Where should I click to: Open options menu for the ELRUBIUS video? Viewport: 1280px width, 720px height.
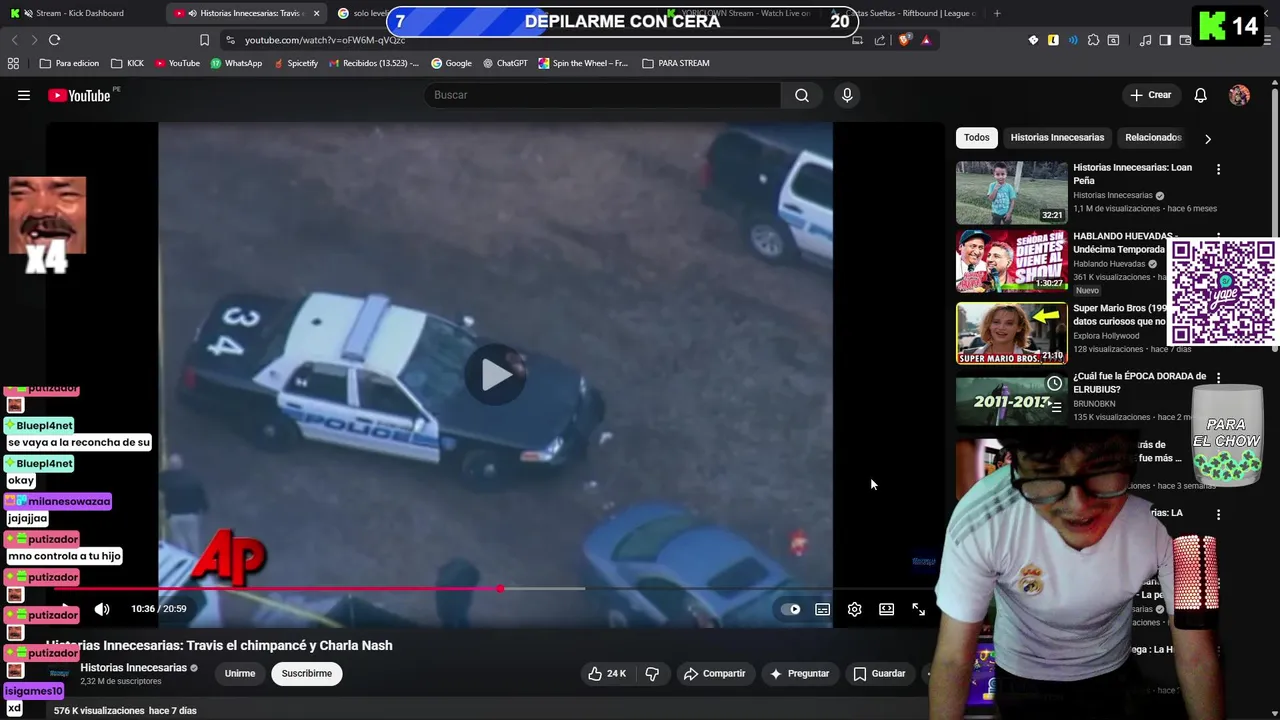[1218, 378]
